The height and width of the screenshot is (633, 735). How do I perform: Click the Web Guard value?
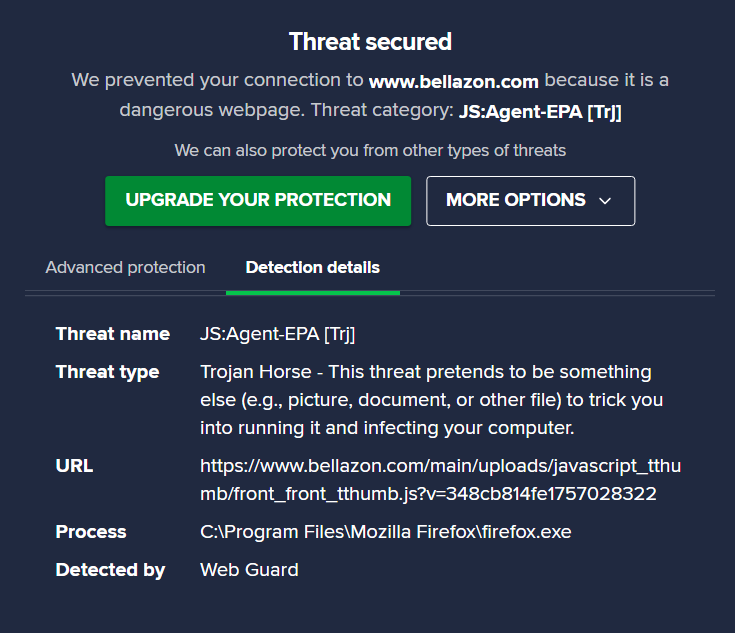pos(249,570)
